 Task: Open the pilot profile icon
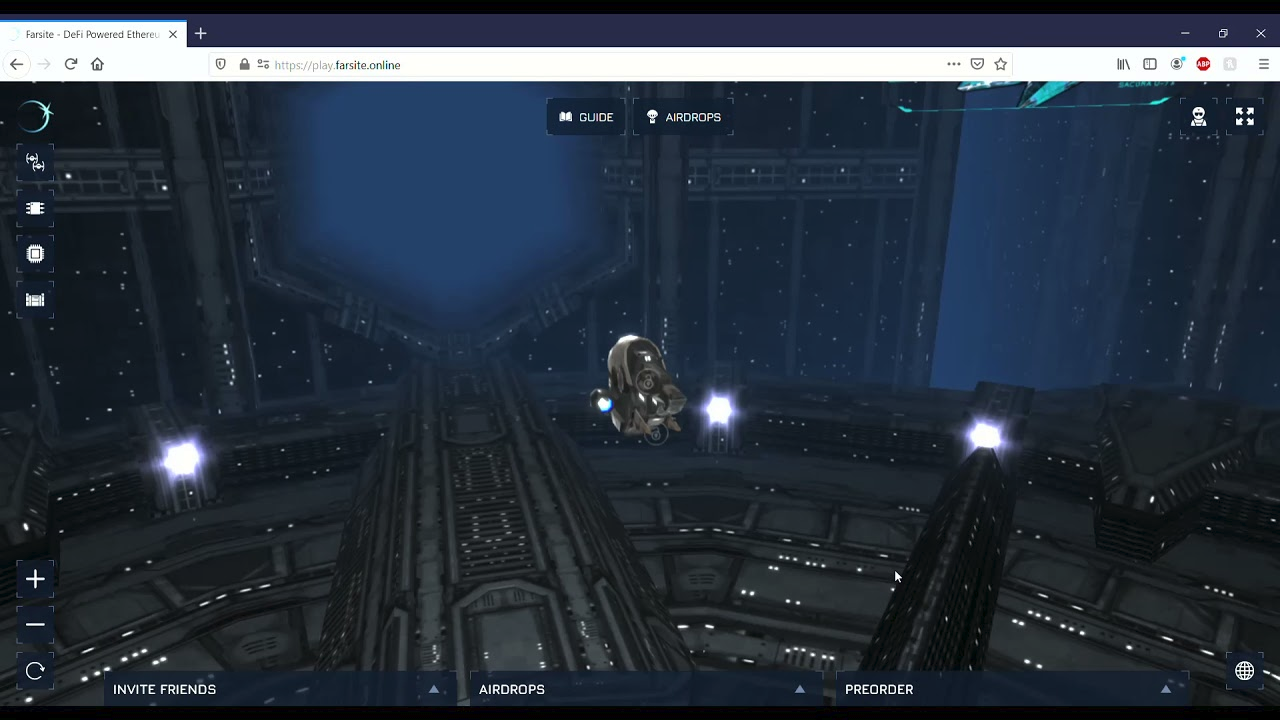coord(1198,117)
